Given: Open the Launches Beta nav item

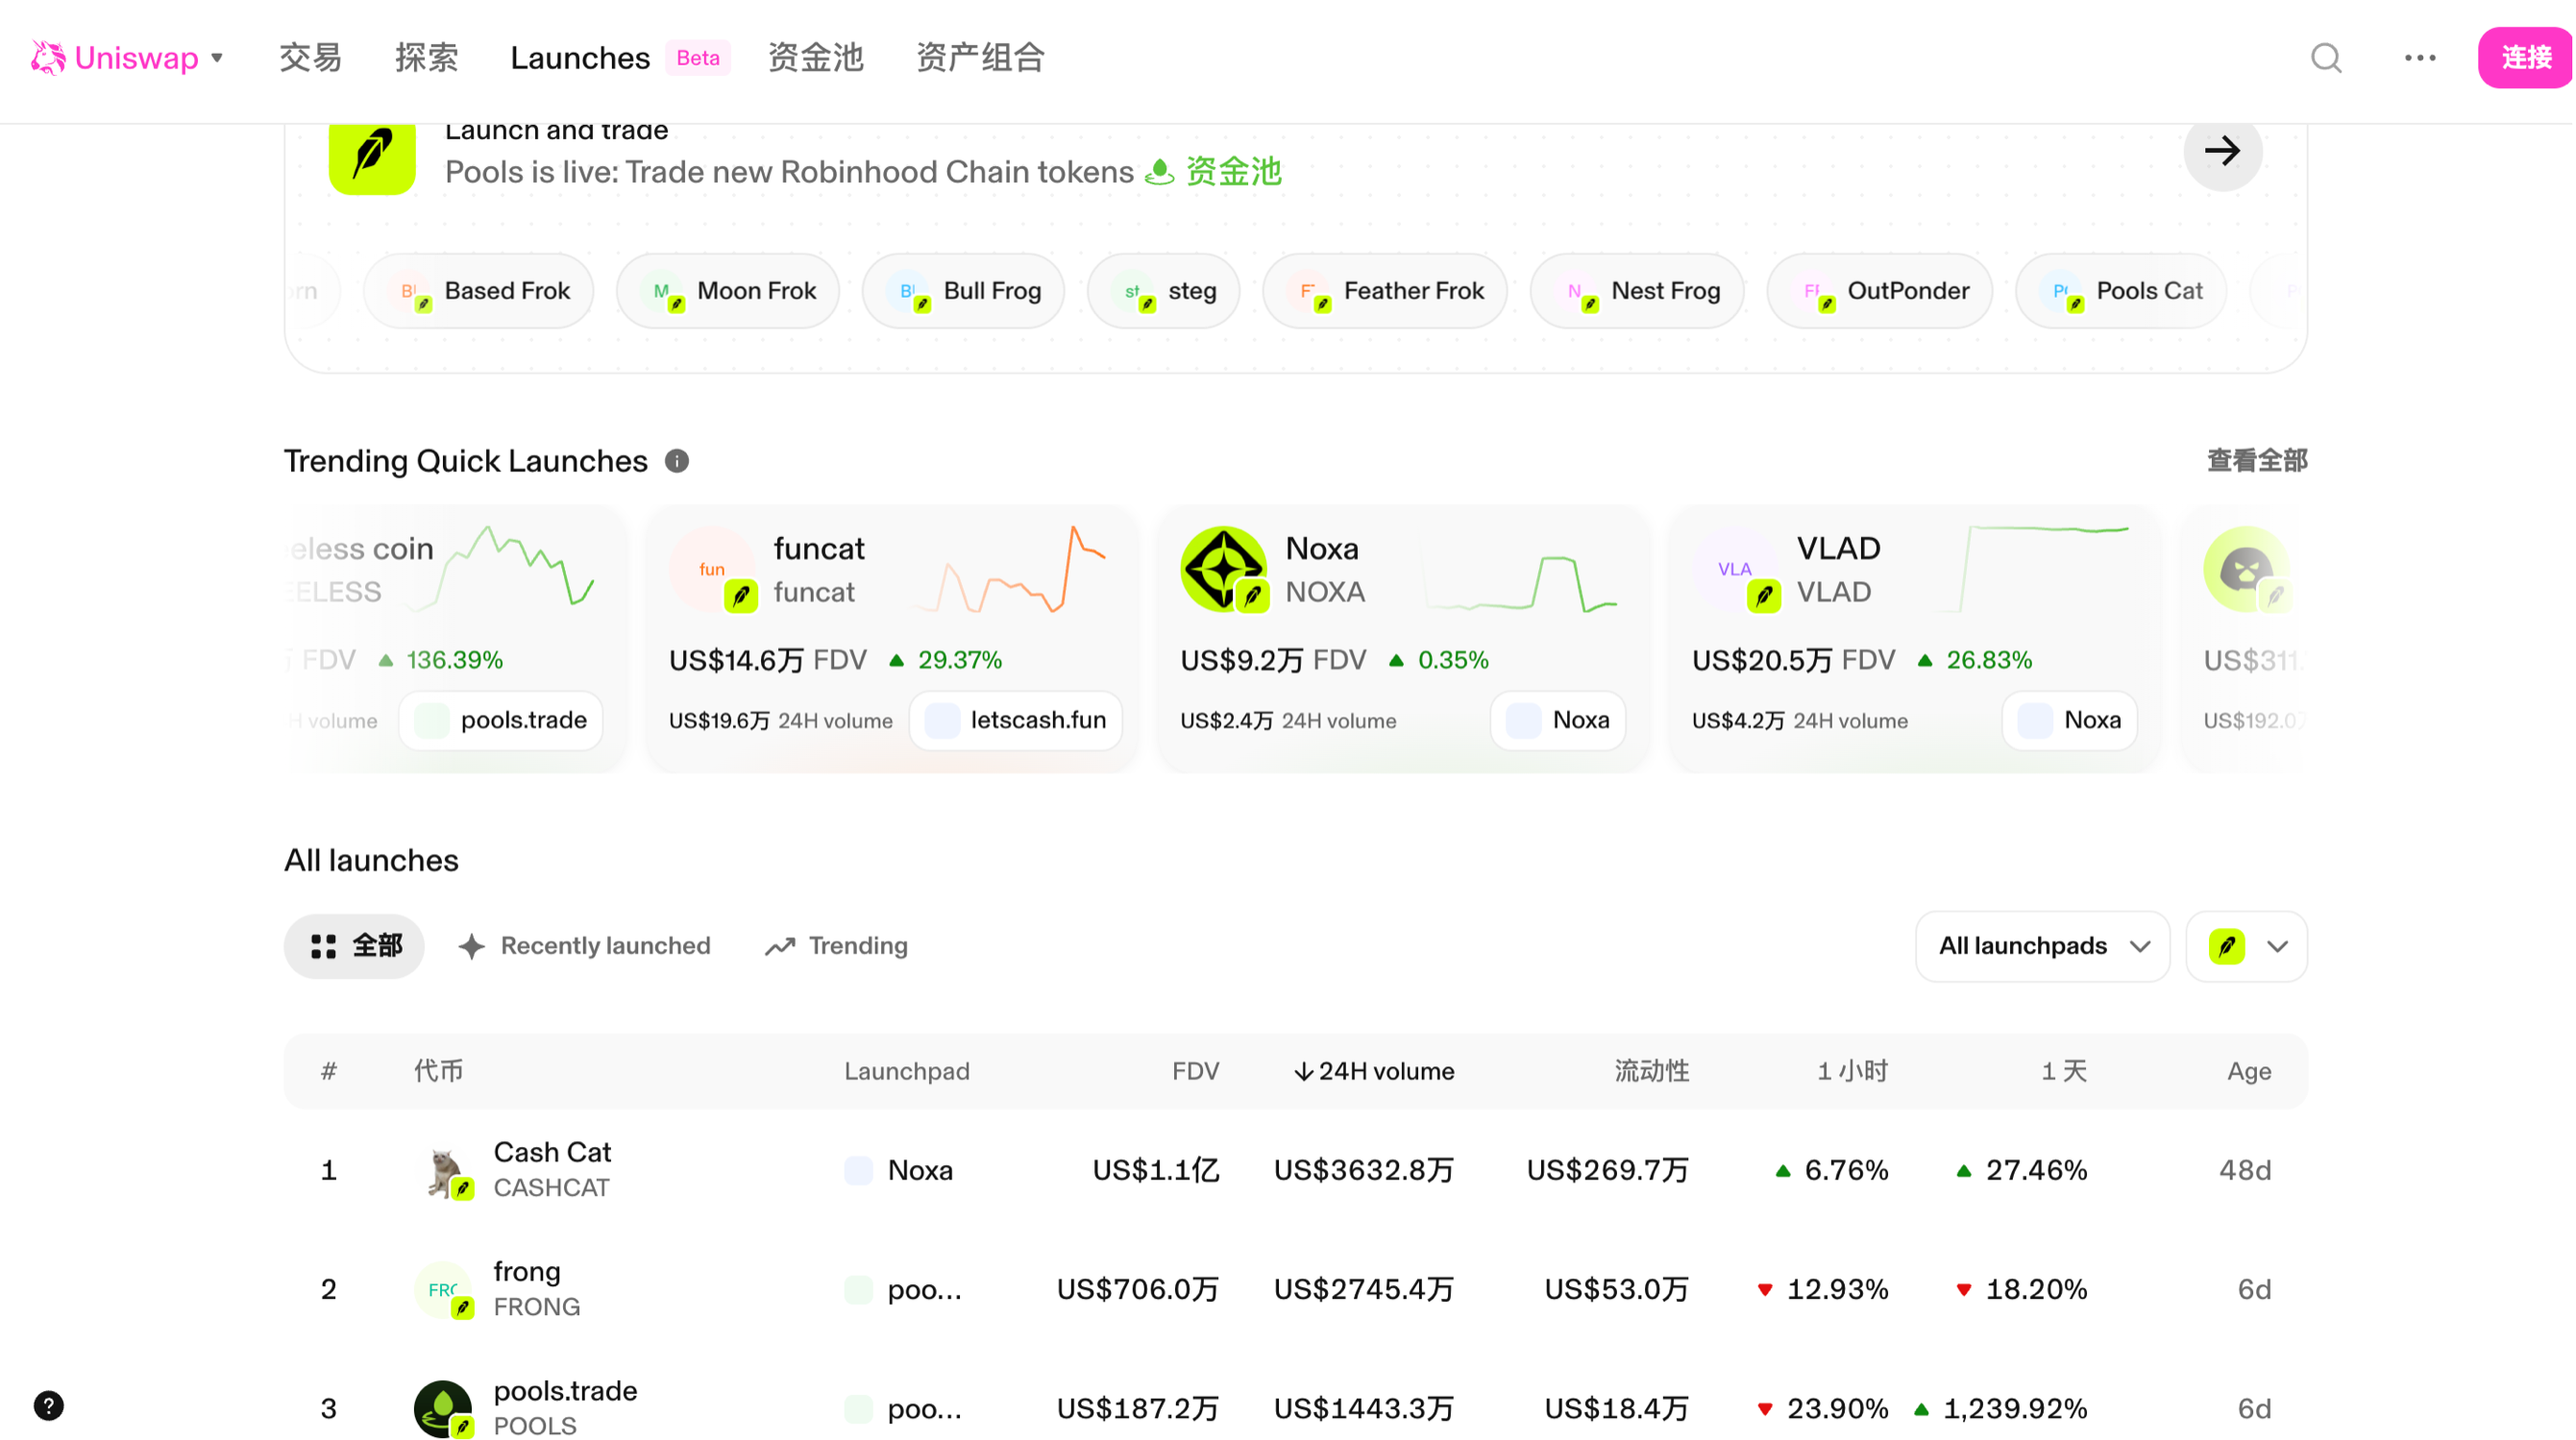Looking at the screenshot, I should (x=621, y=58).
